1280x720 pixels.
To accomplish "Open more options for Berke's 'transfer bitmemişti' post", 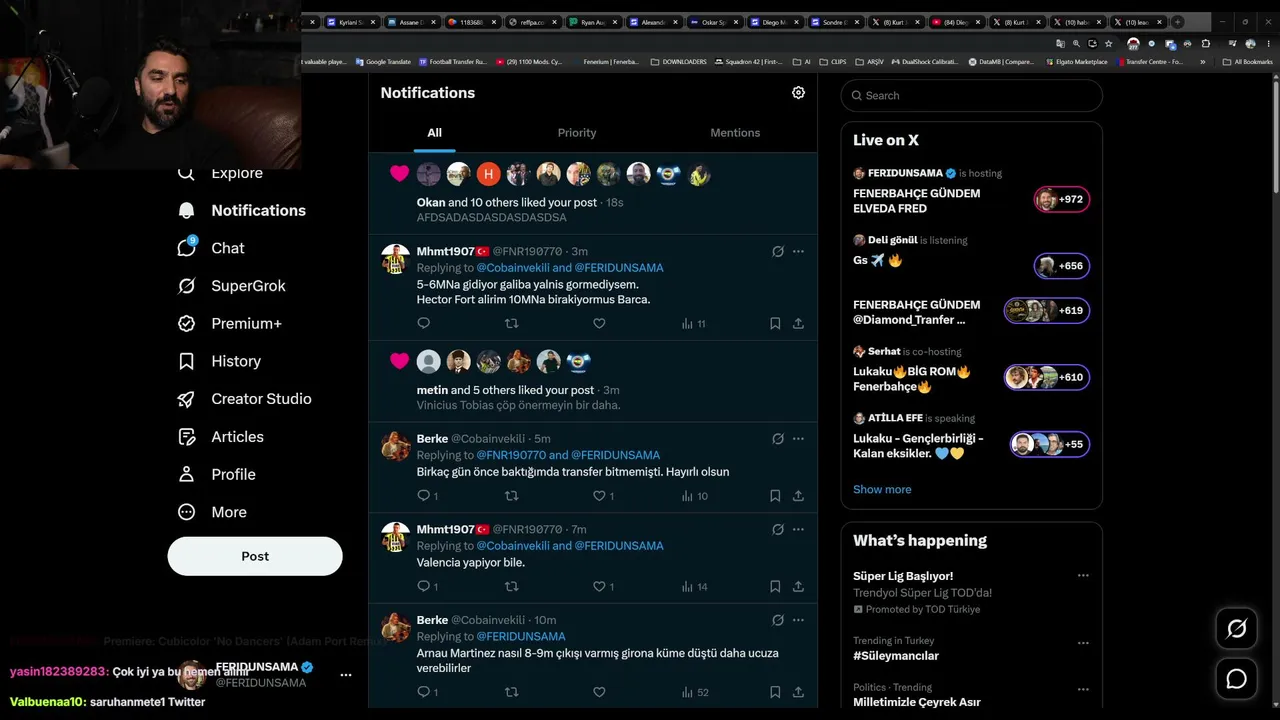I will coord(798,438).
